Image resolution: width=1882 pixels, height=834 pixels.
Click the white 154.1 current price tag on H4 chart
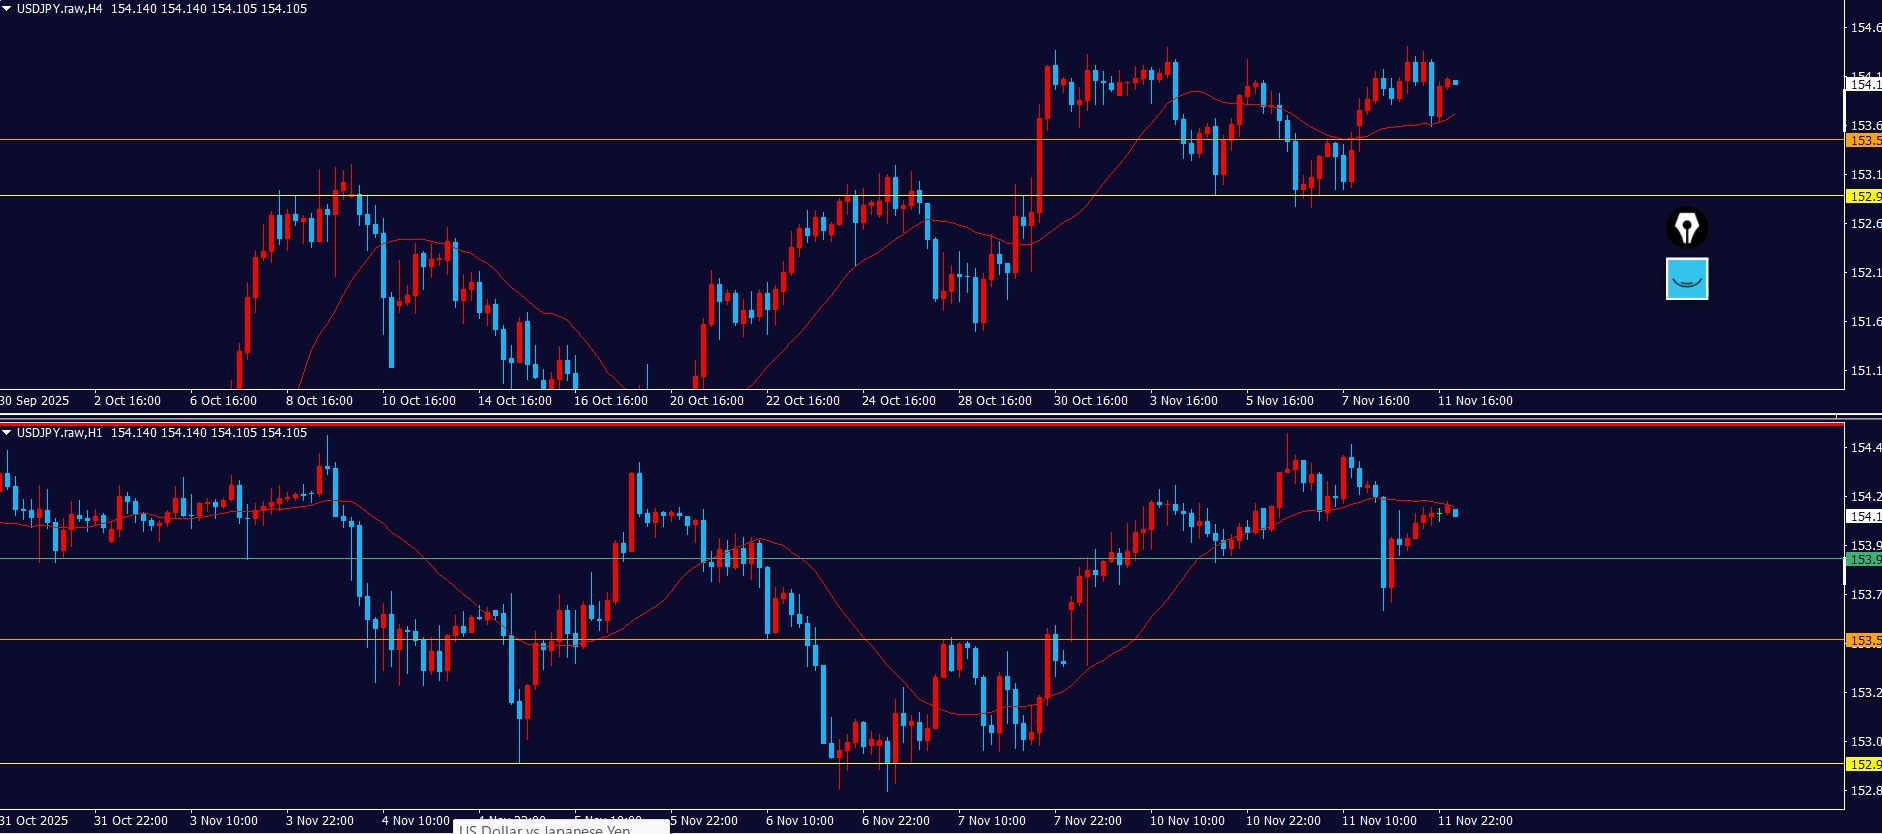click(1864, 85)
